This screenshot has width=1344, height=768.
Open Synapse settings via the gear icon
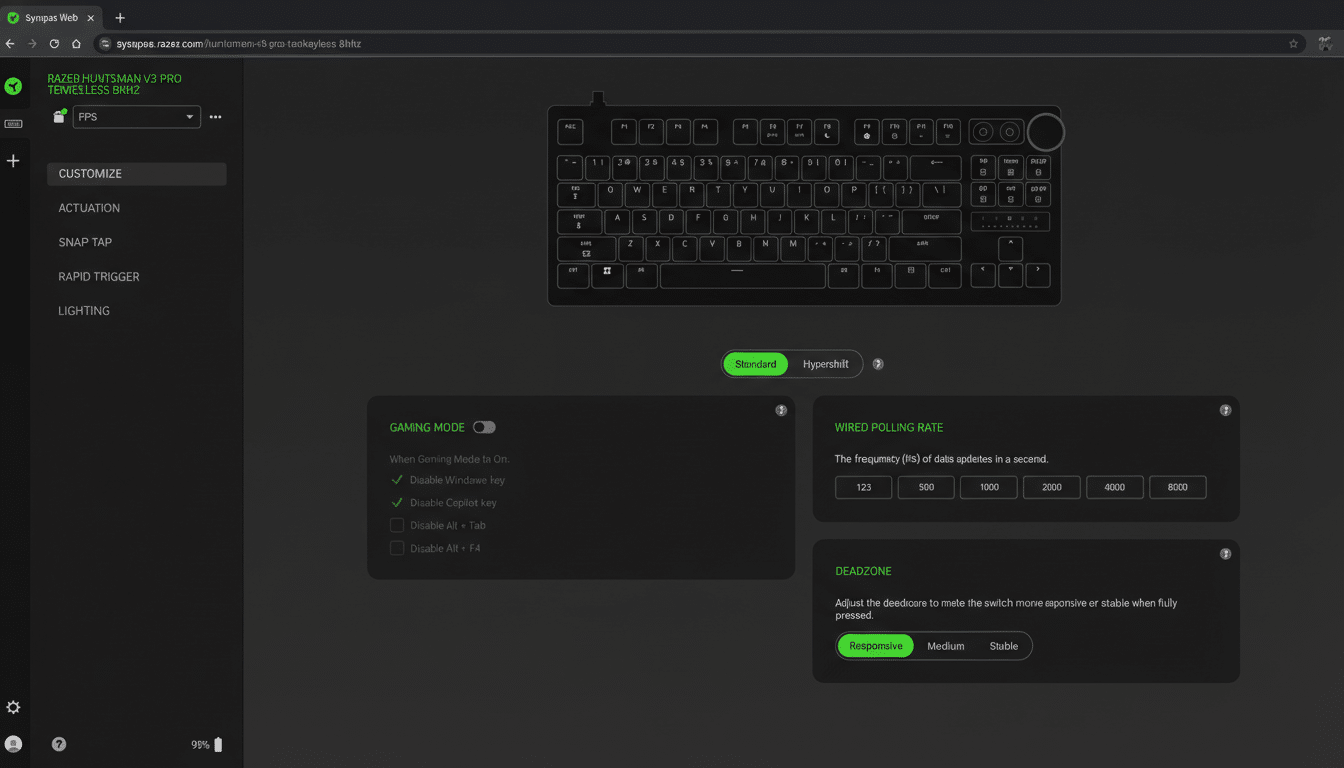click(14, 707)
